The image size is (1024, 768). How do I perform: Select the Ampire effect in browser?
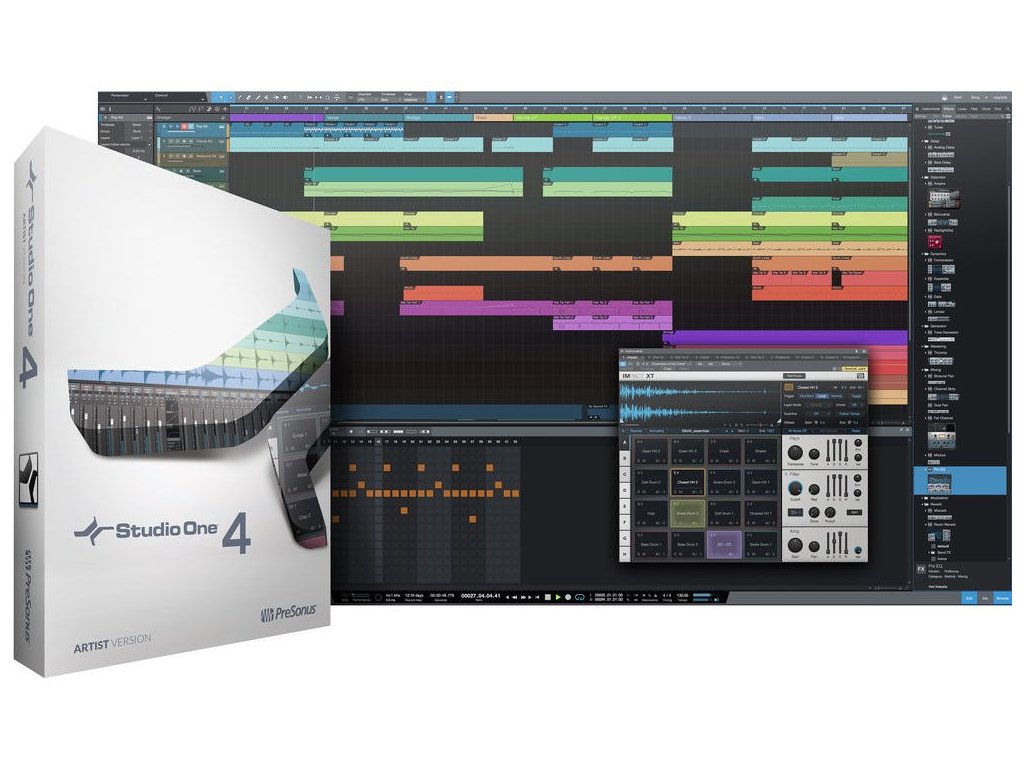939,184
